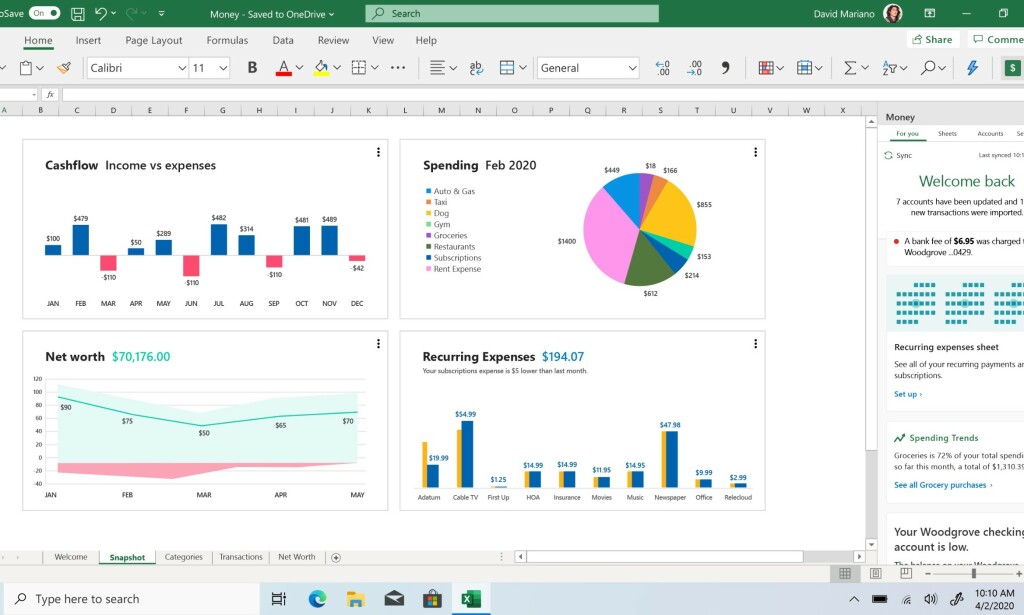Select the Accounts tab in Money pane

point(990,134)
